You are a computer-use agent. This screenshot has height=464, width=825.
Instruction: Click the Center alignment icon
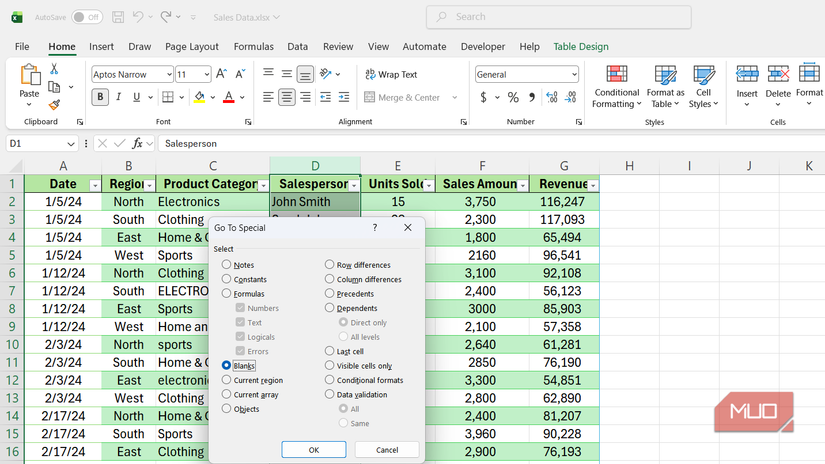click(287, 97)
